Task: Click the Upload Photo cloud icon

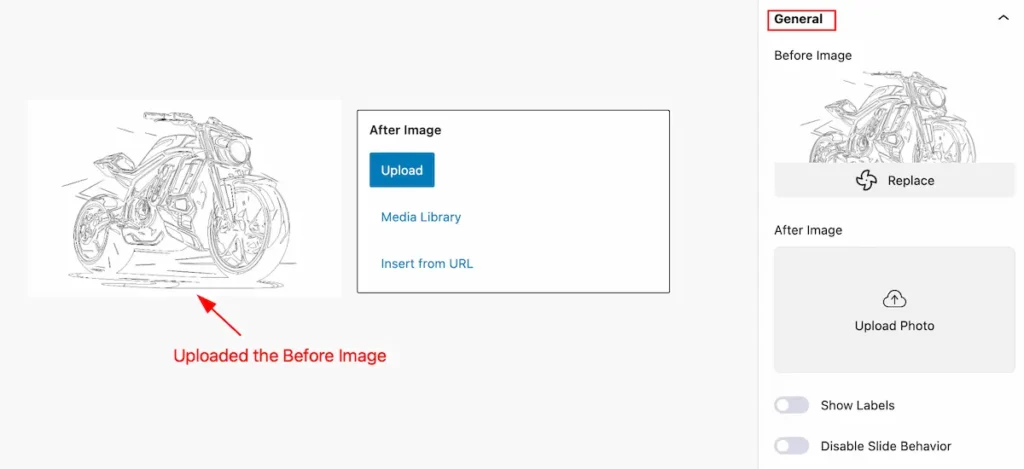Action: click(894, 299)
